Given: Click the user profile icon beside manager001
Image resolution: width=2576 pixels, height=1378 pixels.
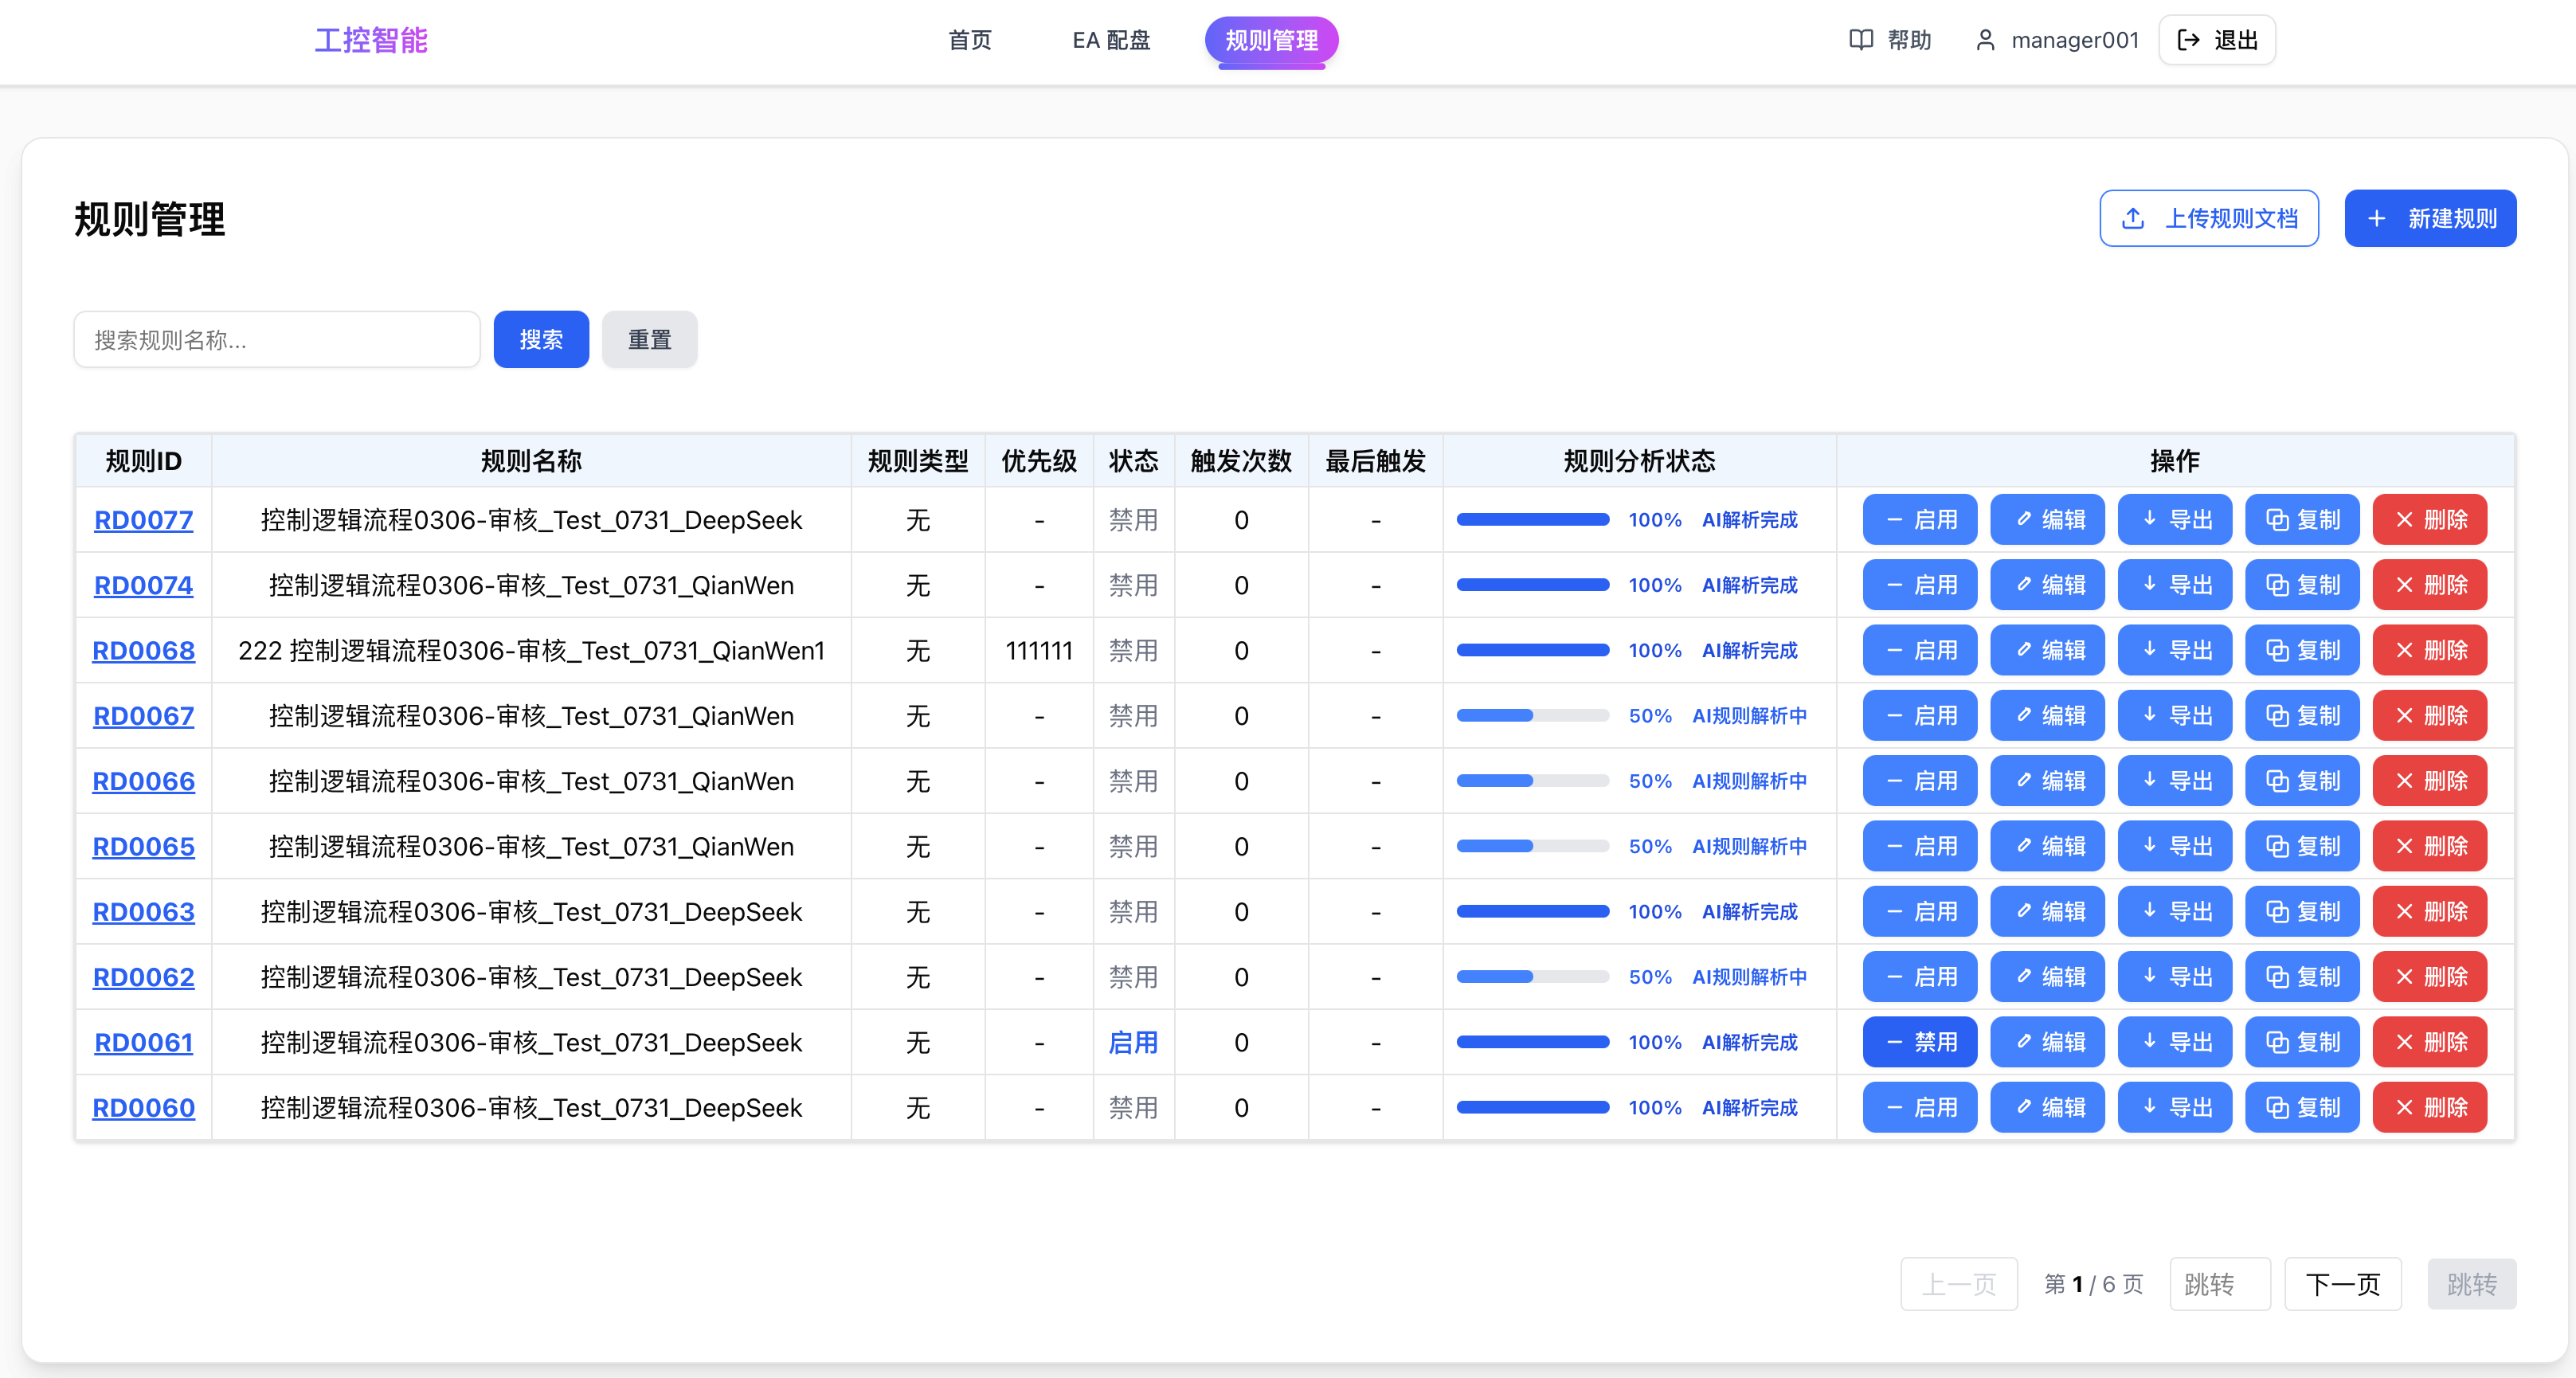Looking at the screenshot, I should (x=1984, y=40).
